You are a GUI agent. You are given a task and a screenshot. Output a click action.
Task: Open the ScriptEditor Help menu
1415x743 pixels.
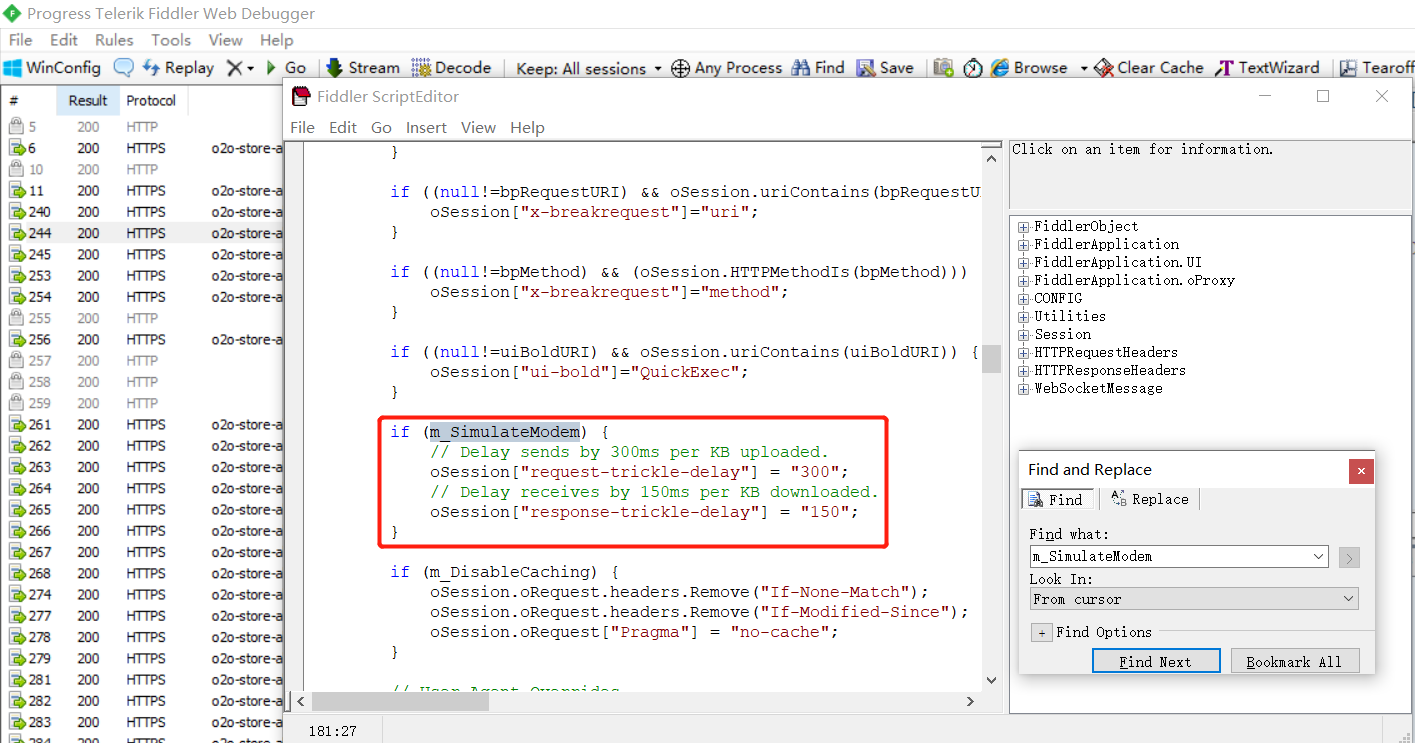527,127
